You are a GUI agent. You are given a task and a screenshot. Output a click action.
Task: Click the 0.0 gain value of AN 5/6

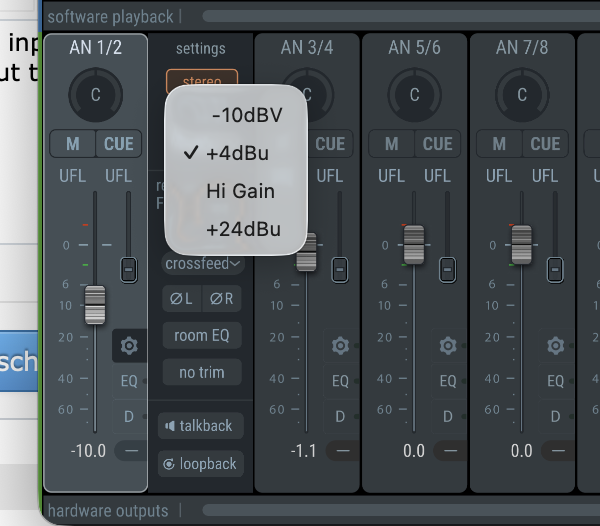pos(414,451)
